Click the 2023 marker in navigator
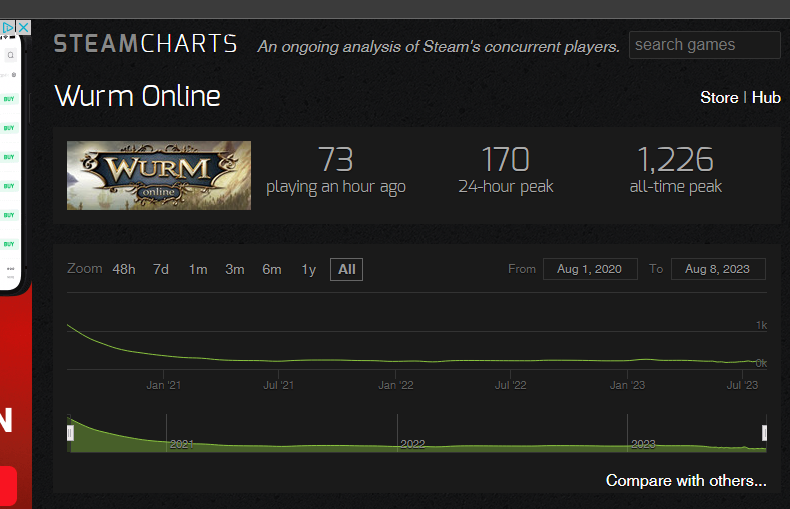The height and width of the screenshot is (509, 790). coord(643,444)
